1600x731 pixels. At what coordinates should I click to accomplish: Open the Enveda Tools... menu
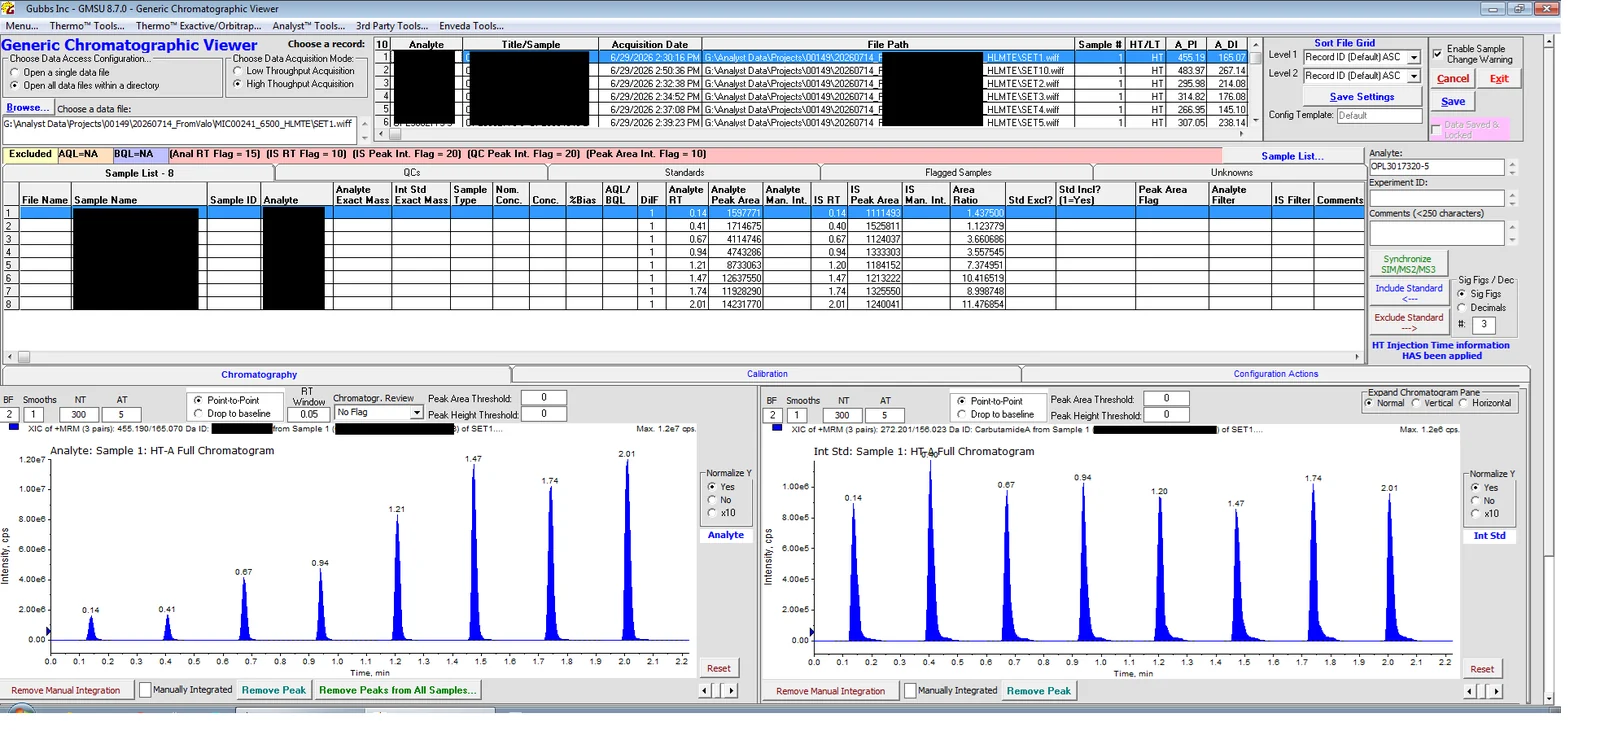pyautogui.click(x=471, y=26)
